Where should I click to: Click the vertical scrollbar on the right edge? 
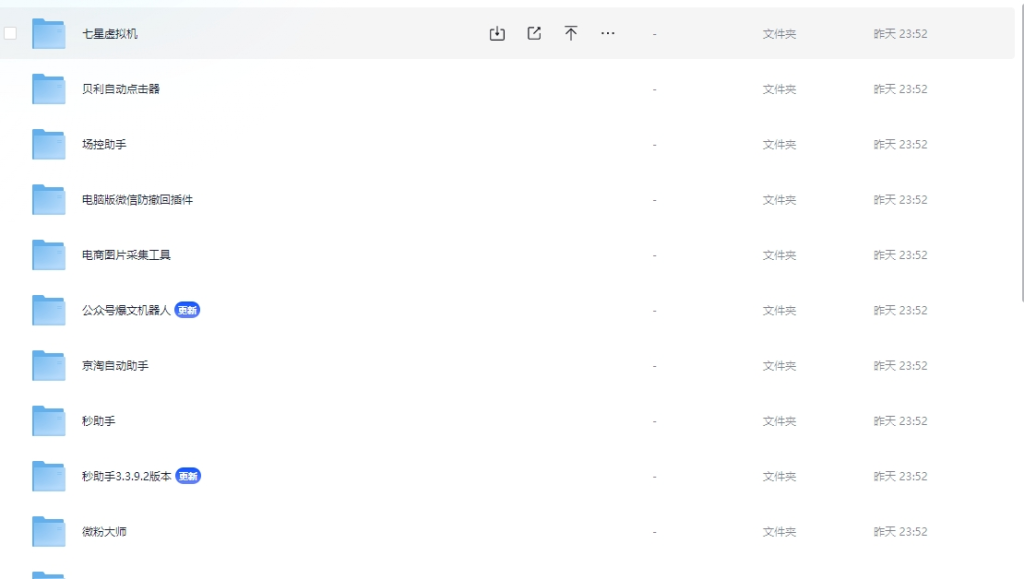pyautogui.click(x=1020, y=150)
